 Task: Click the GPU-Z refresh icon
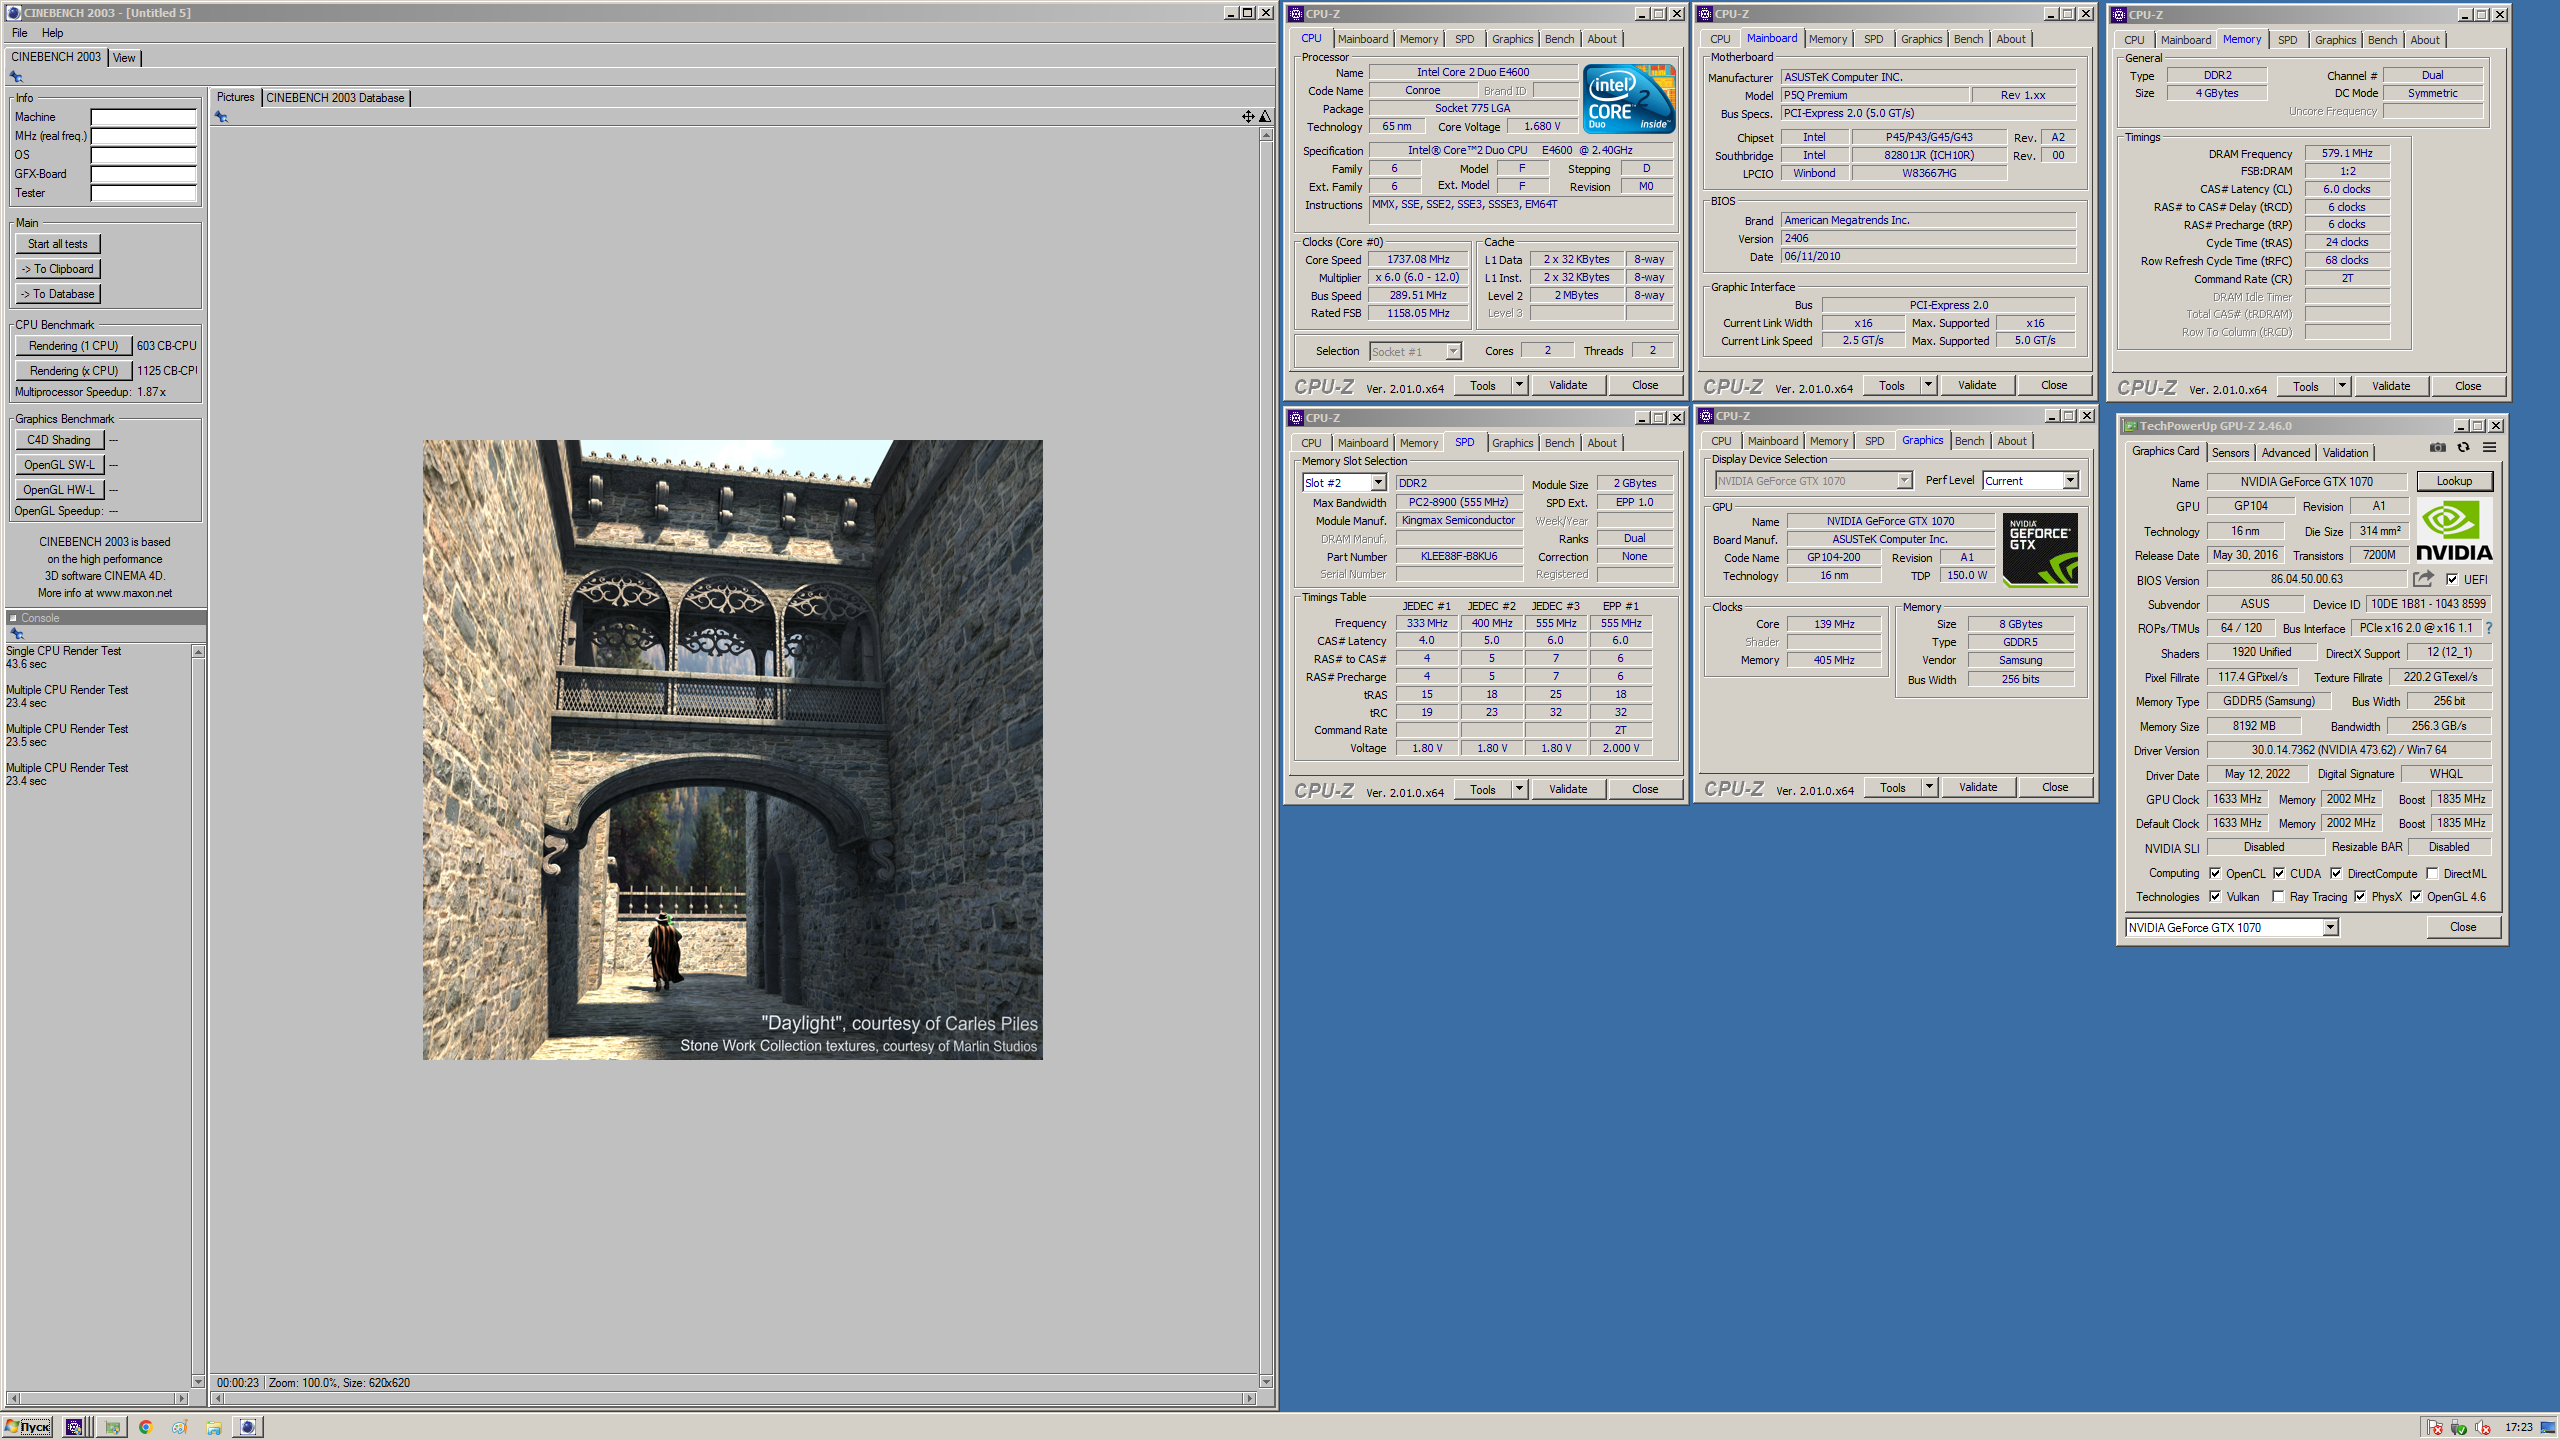pyautogui.click(x=2464, y=448)
